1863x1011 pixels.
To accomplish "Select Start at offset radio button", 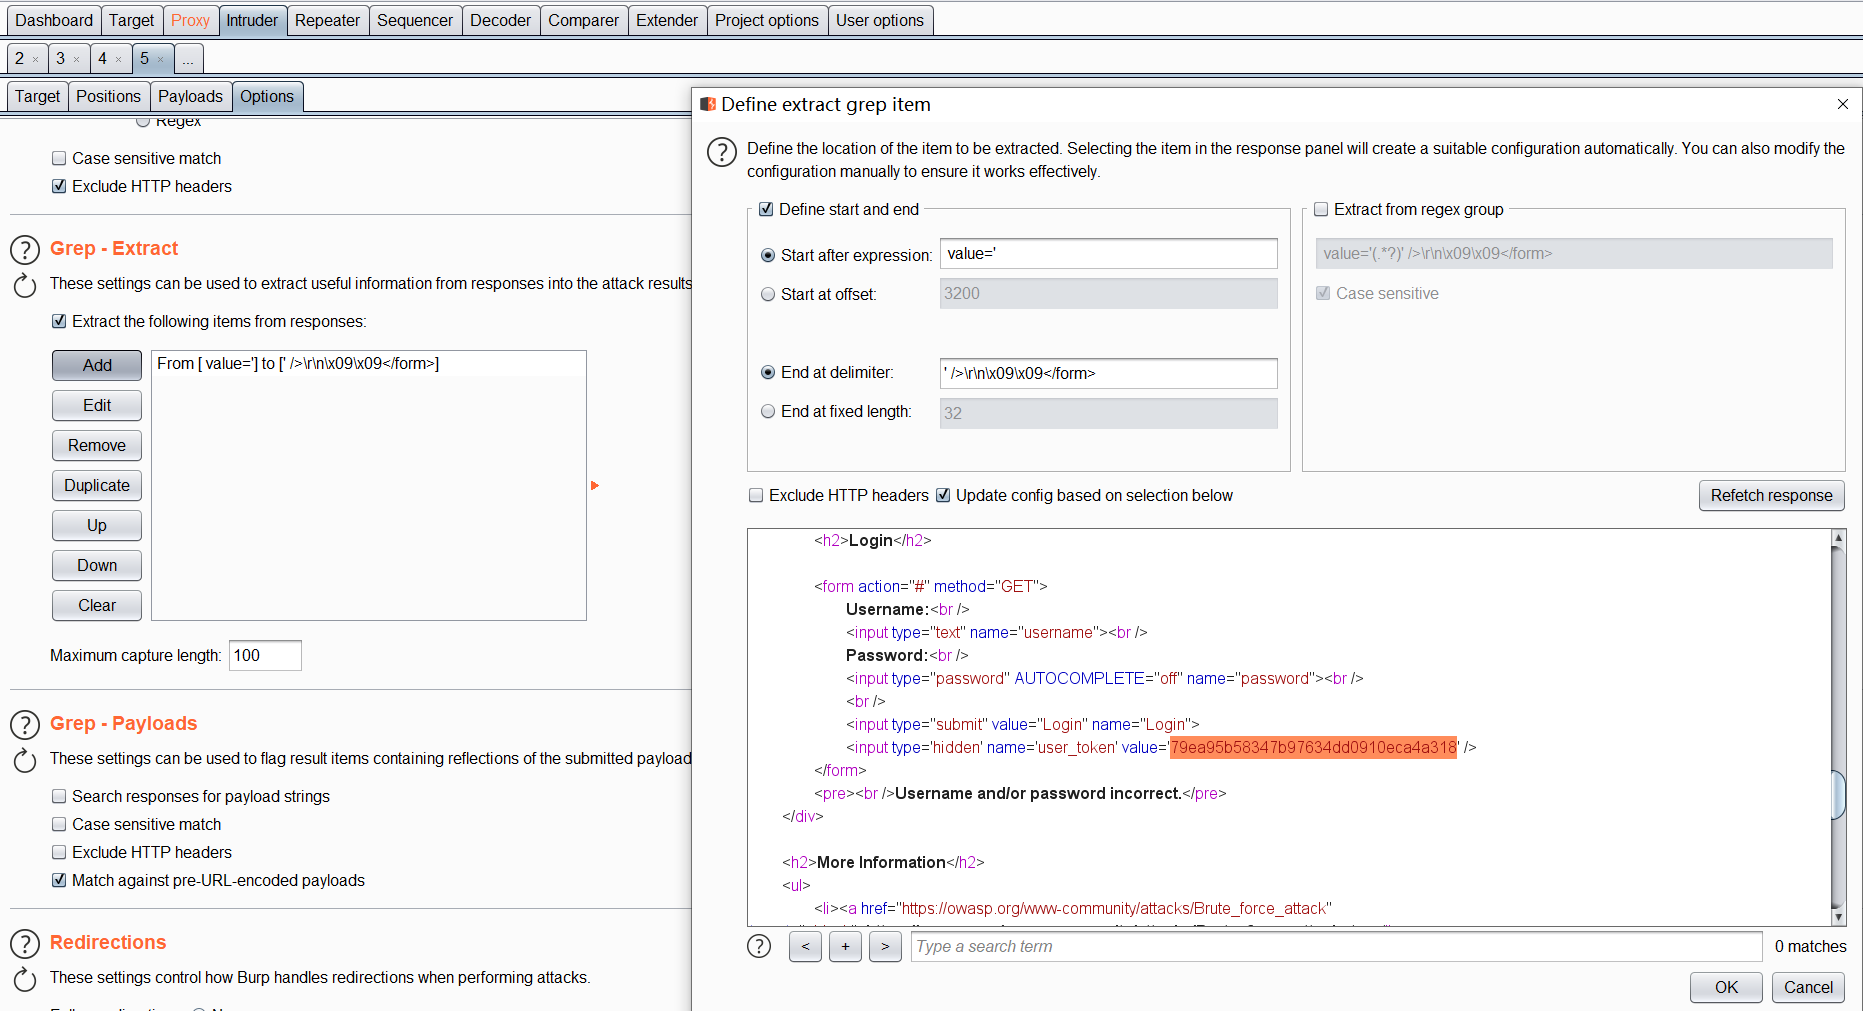I will [x=768, y=294].
